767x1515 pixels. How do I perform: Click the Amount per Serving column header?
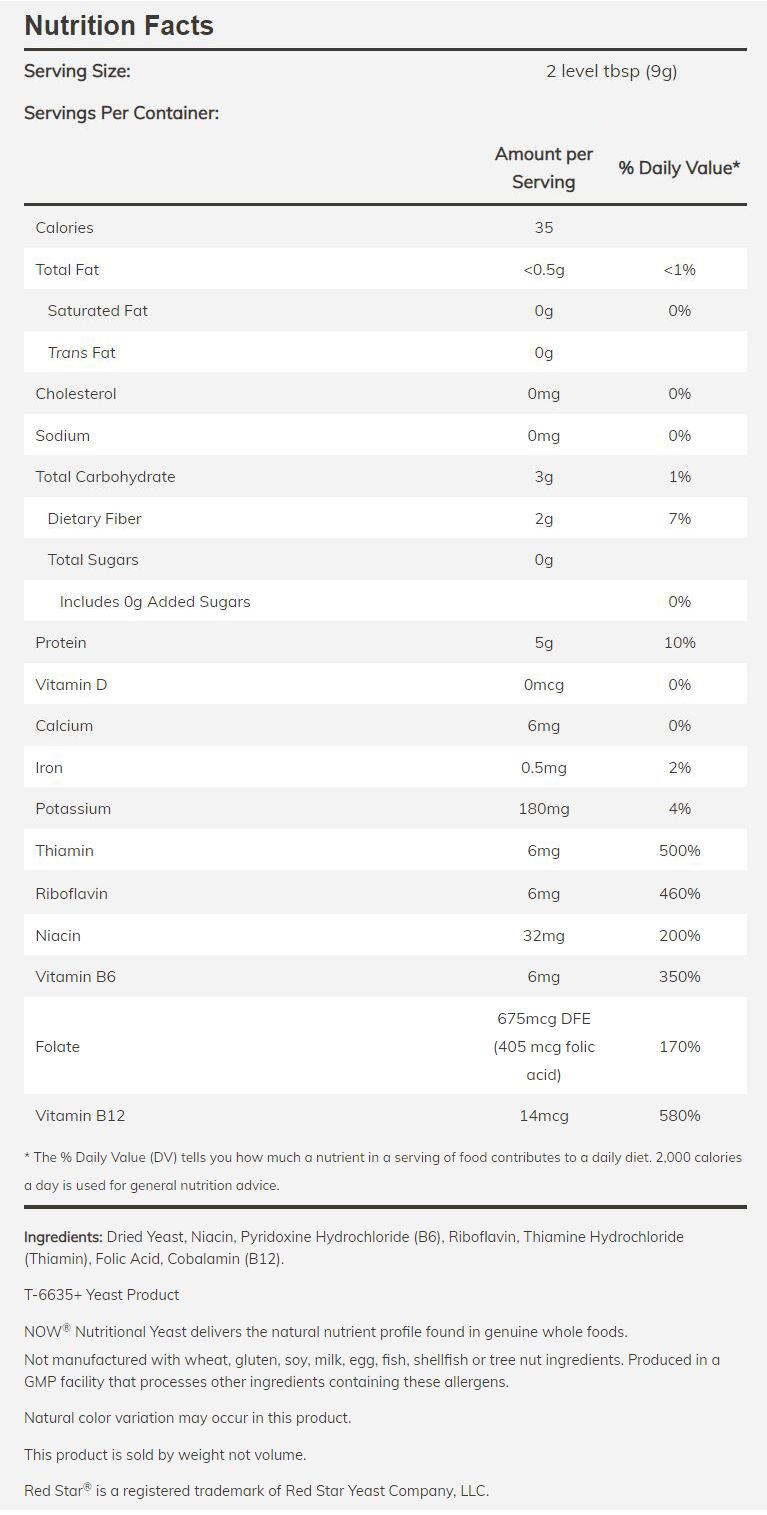(543, 167)
